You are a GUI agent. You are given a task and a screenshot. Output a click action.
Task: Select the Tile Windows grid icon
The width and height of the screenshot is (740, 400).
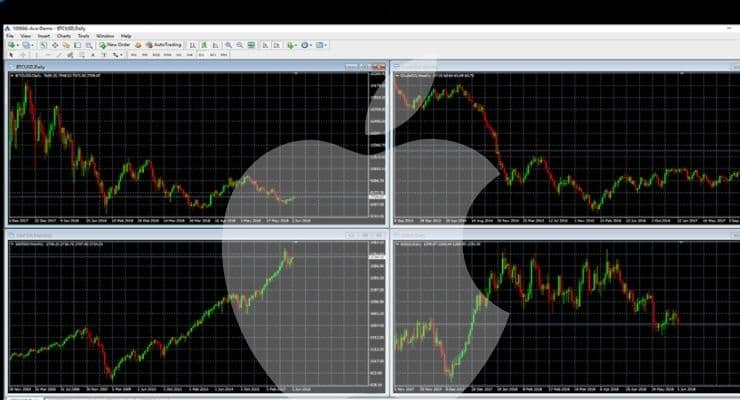pos(251,45)
